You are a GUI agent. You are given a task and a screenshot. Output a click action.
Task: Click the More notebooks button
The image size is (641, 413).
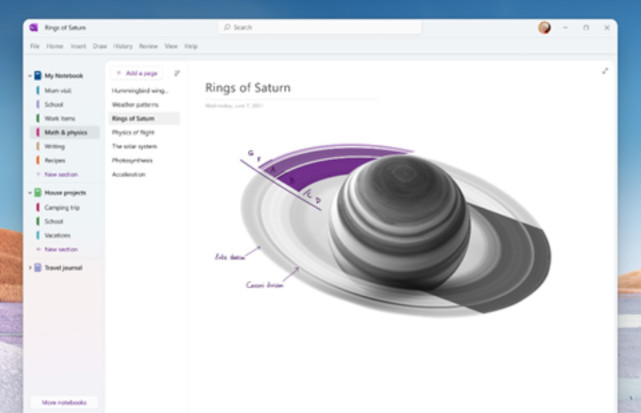click(x=64, y=402)
